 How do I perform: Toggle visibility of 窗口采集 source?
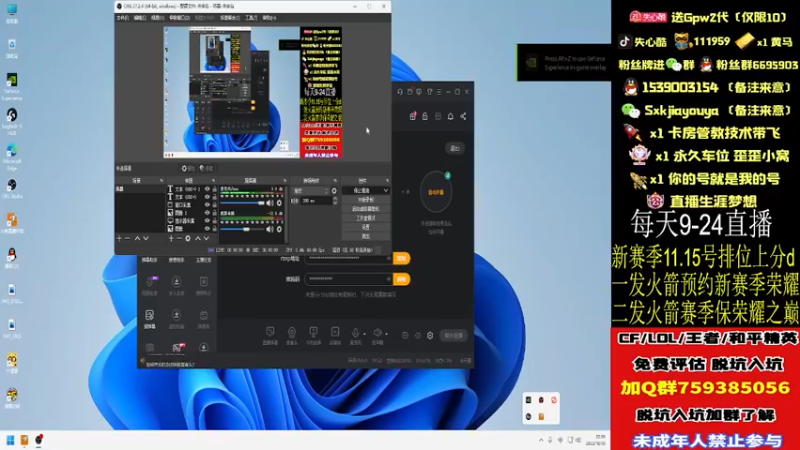(207, 205)
